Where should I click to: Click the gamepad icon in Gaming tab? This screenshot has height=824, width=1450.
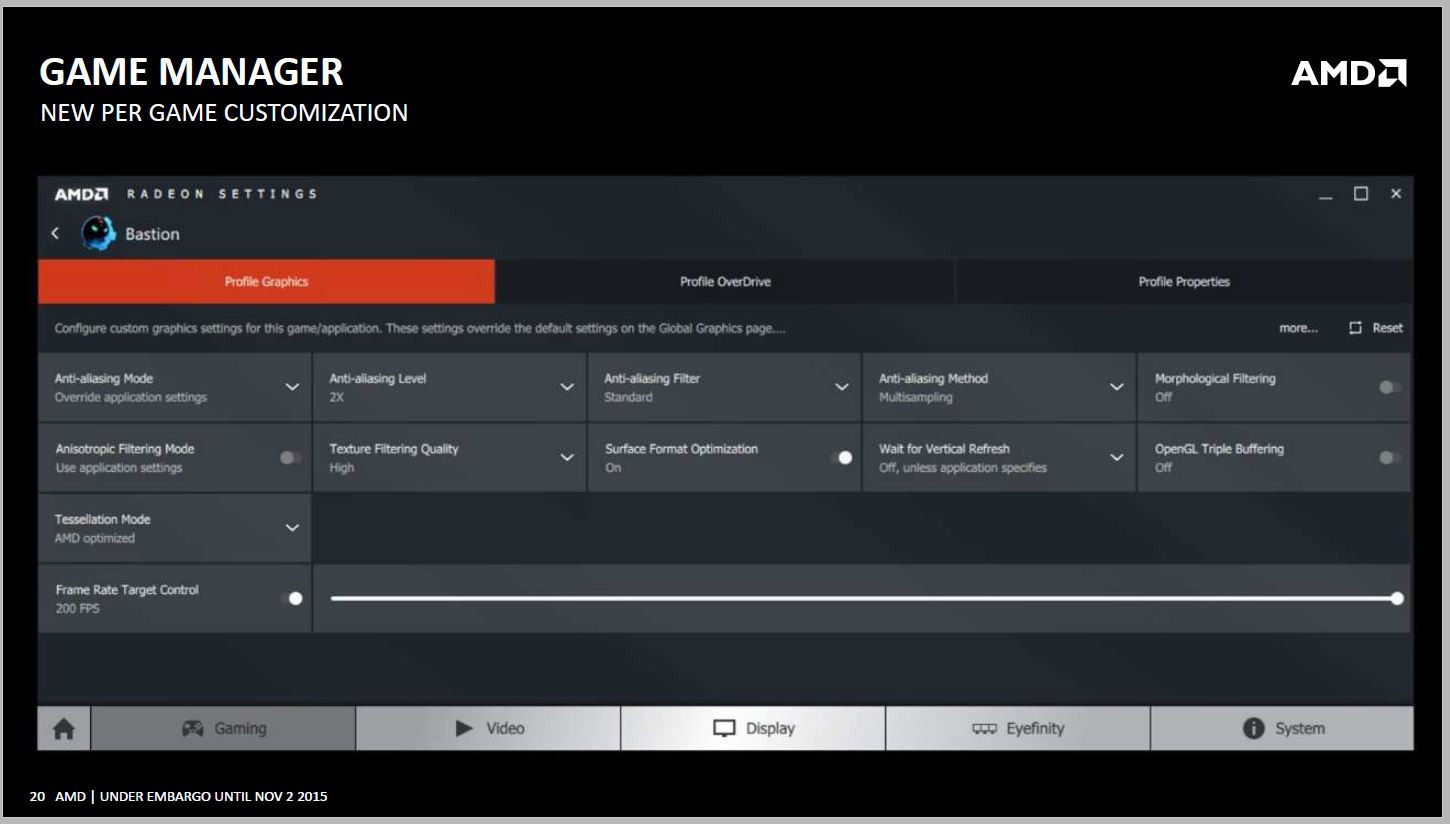(x=192, y=728)
